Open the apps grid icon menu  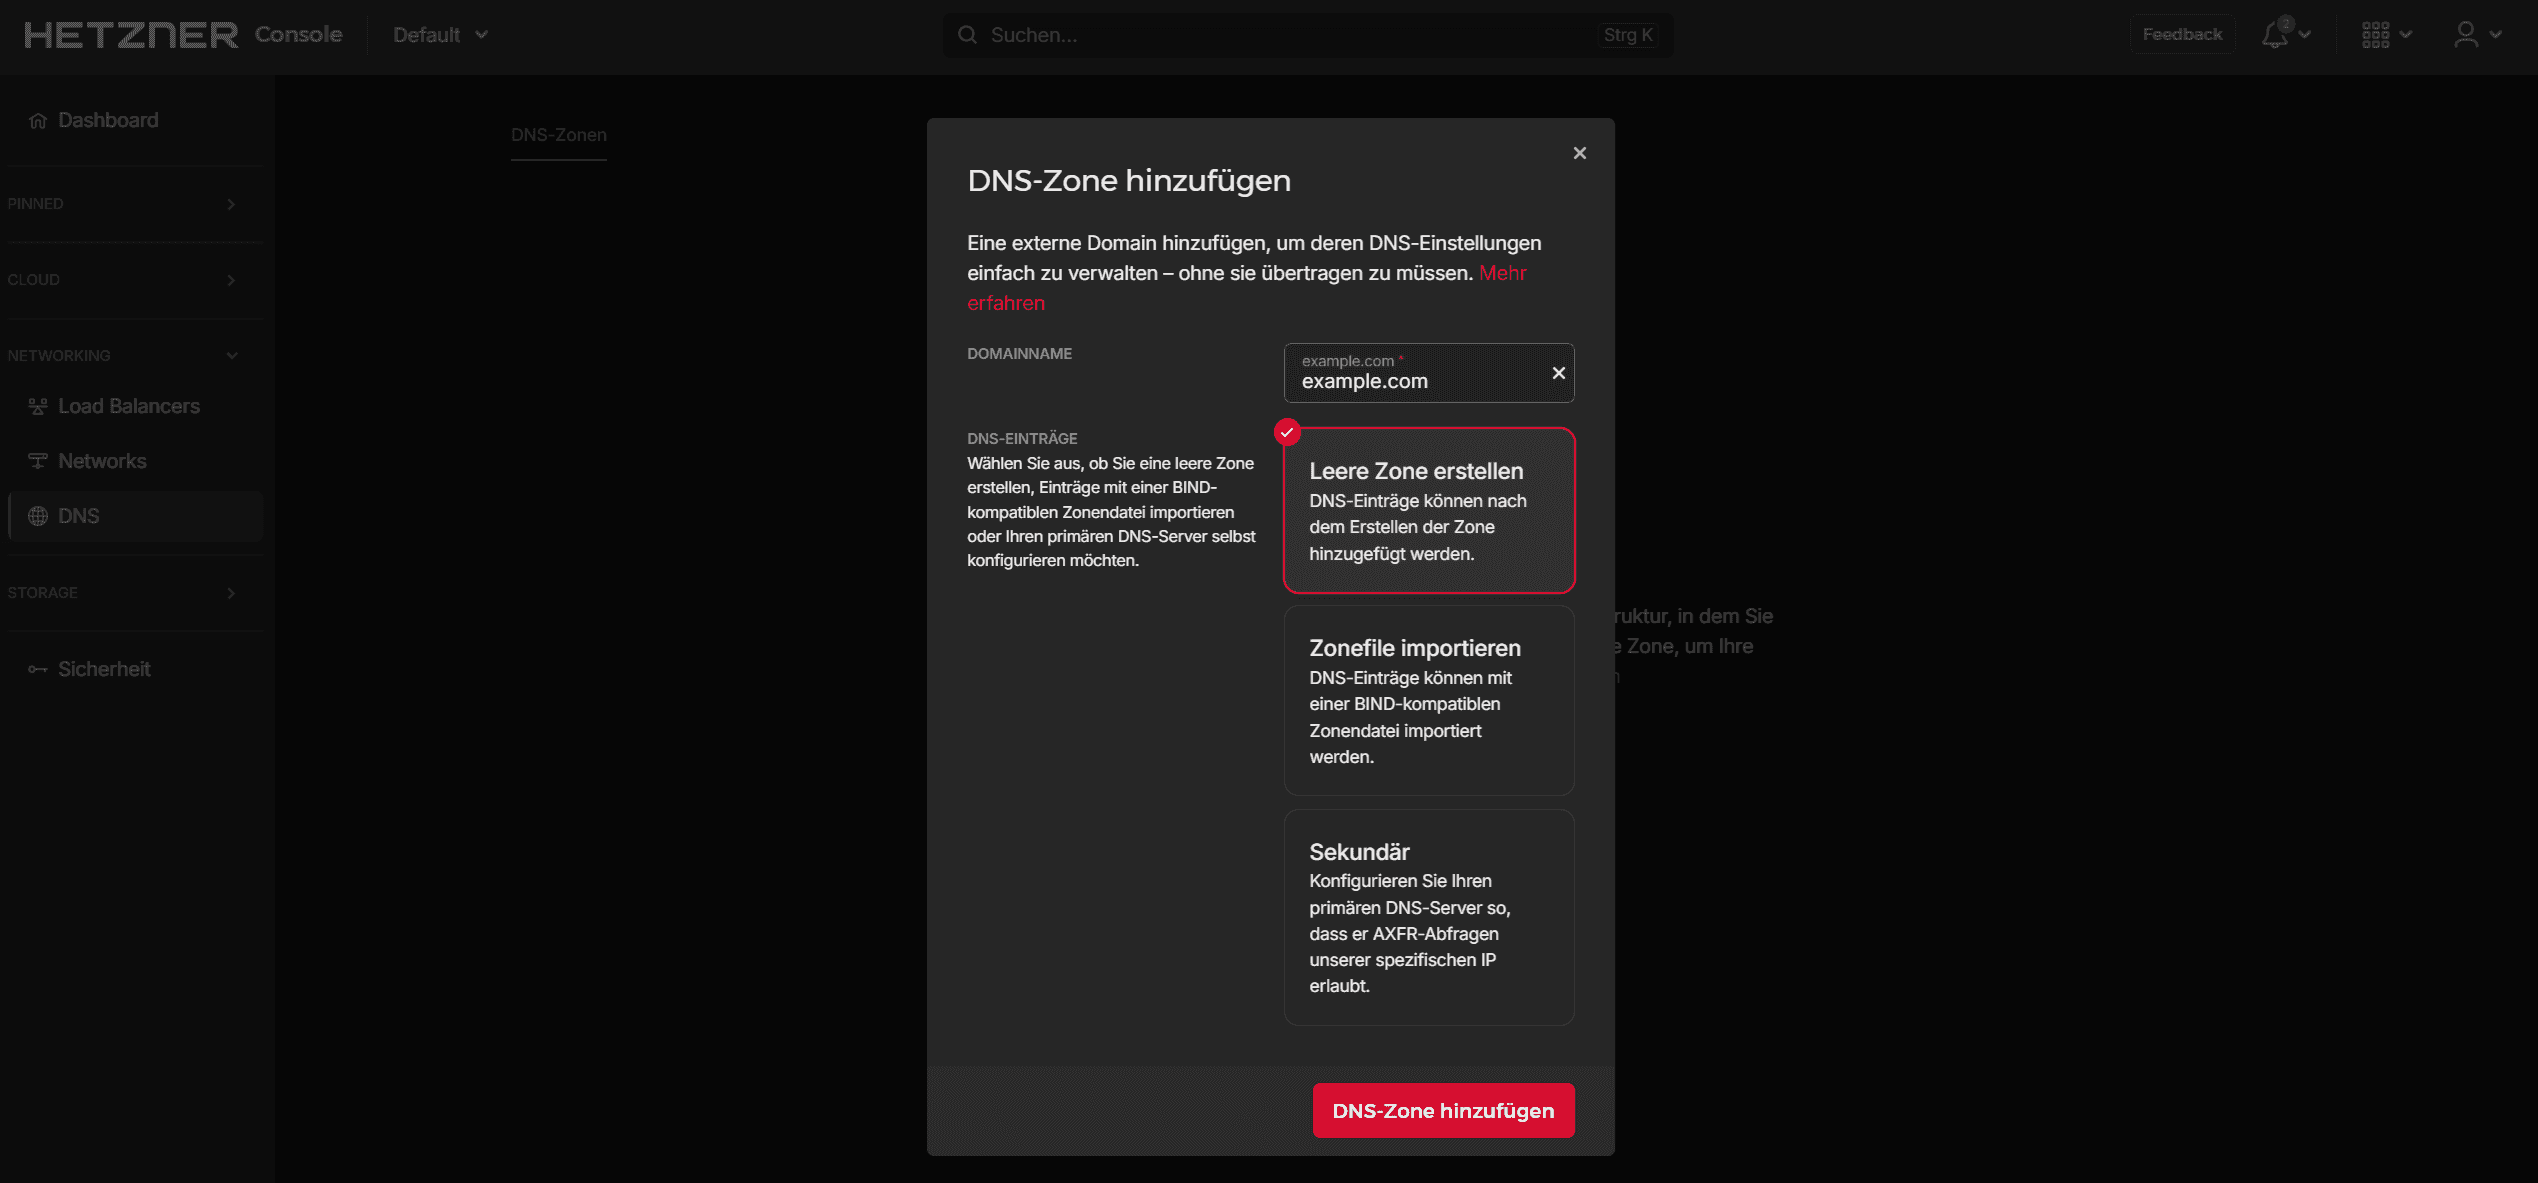point(2376,35)
